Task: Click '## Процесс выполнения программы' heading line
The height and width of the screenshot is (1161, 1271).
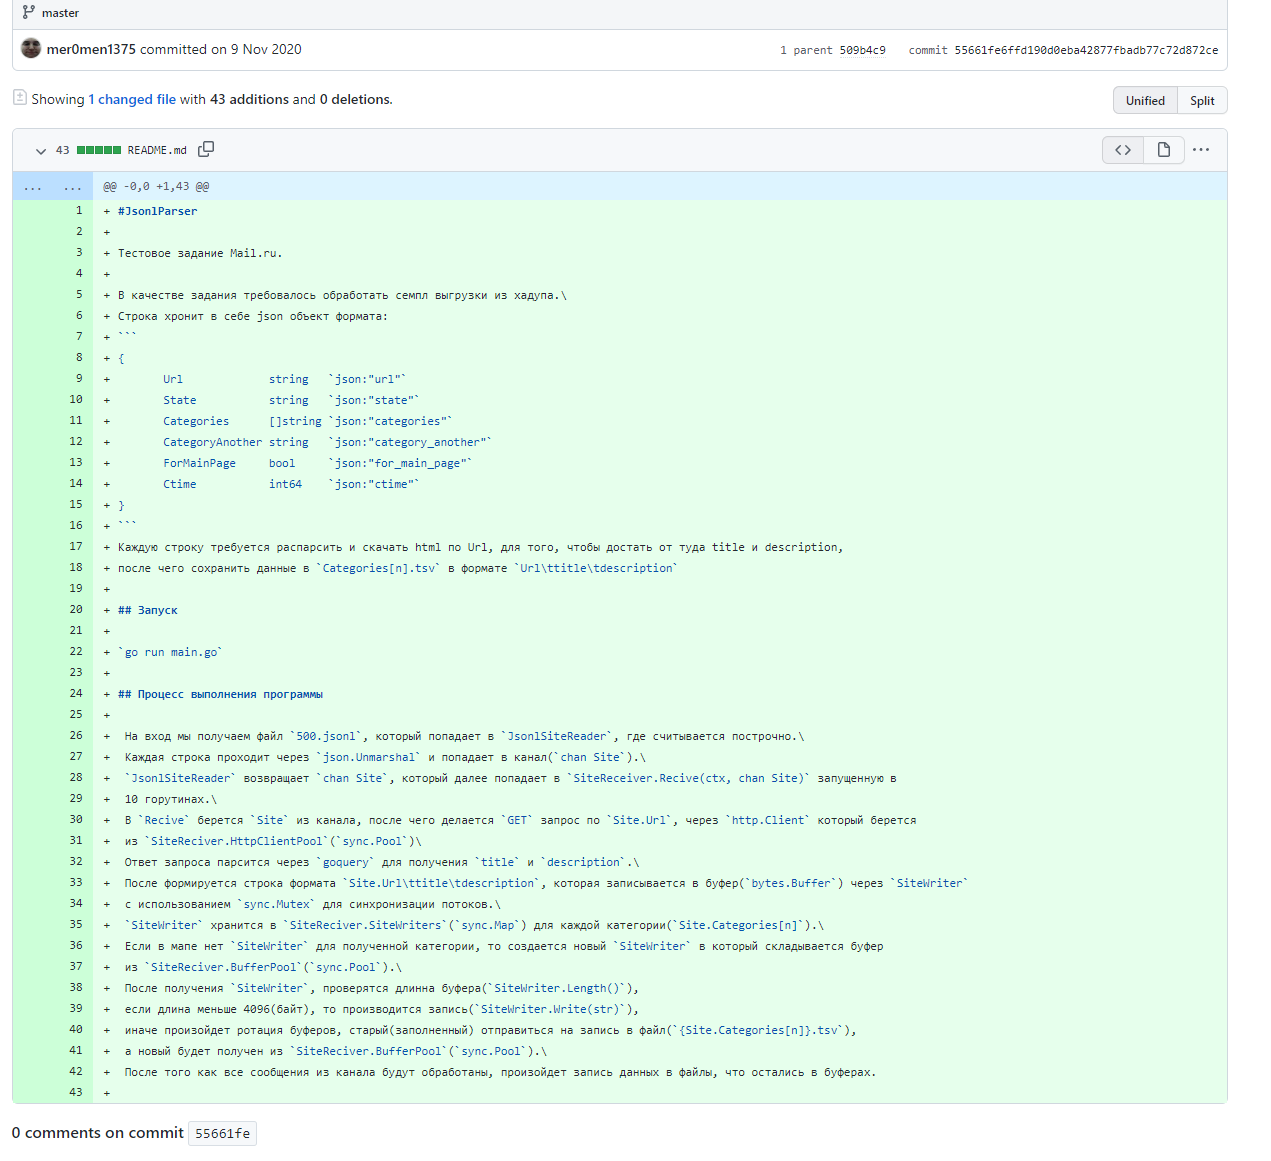Action: coord(220,694)
